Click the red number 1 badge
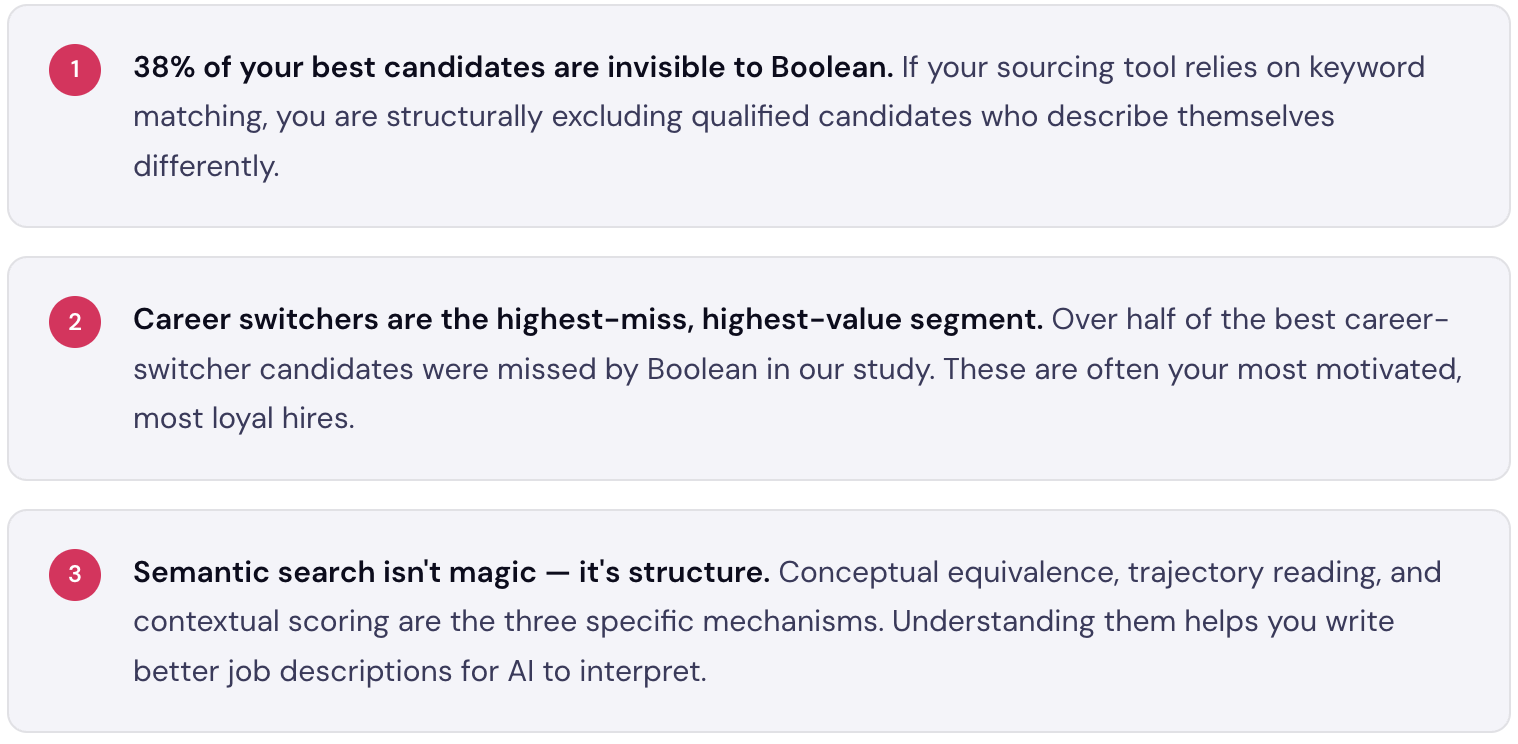The height and width of the screenshot is (744, 1518). click(74, 70)
